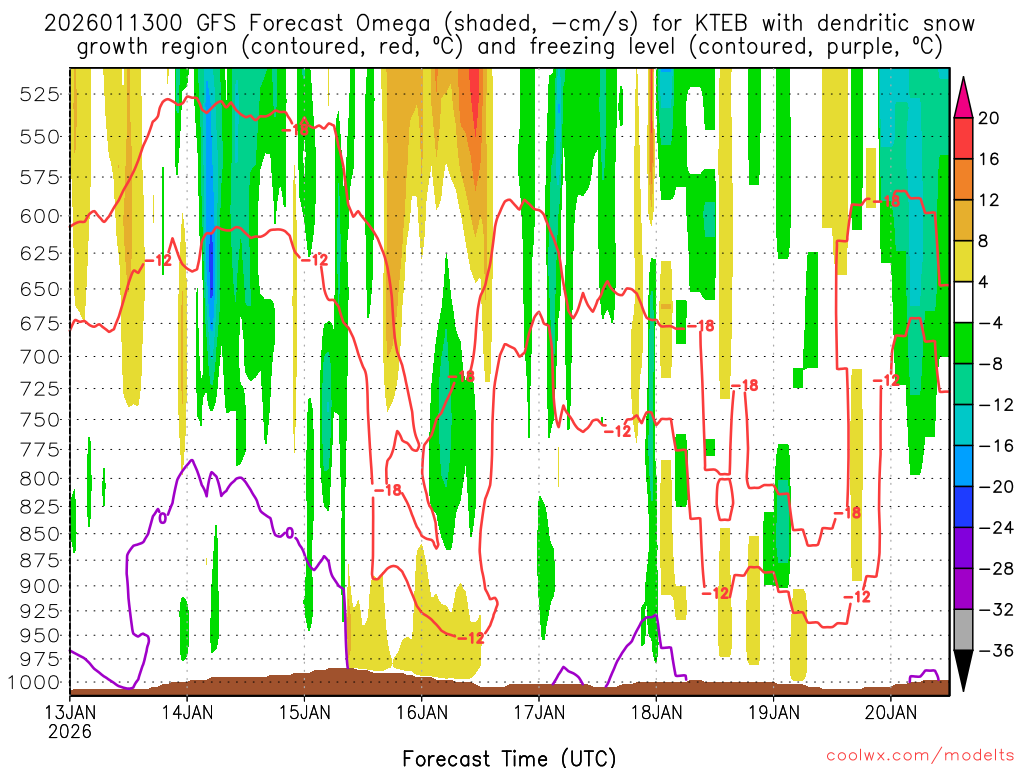
Task: Select the gray -32 to -36 swatch
Action: (x=963, y=630)
